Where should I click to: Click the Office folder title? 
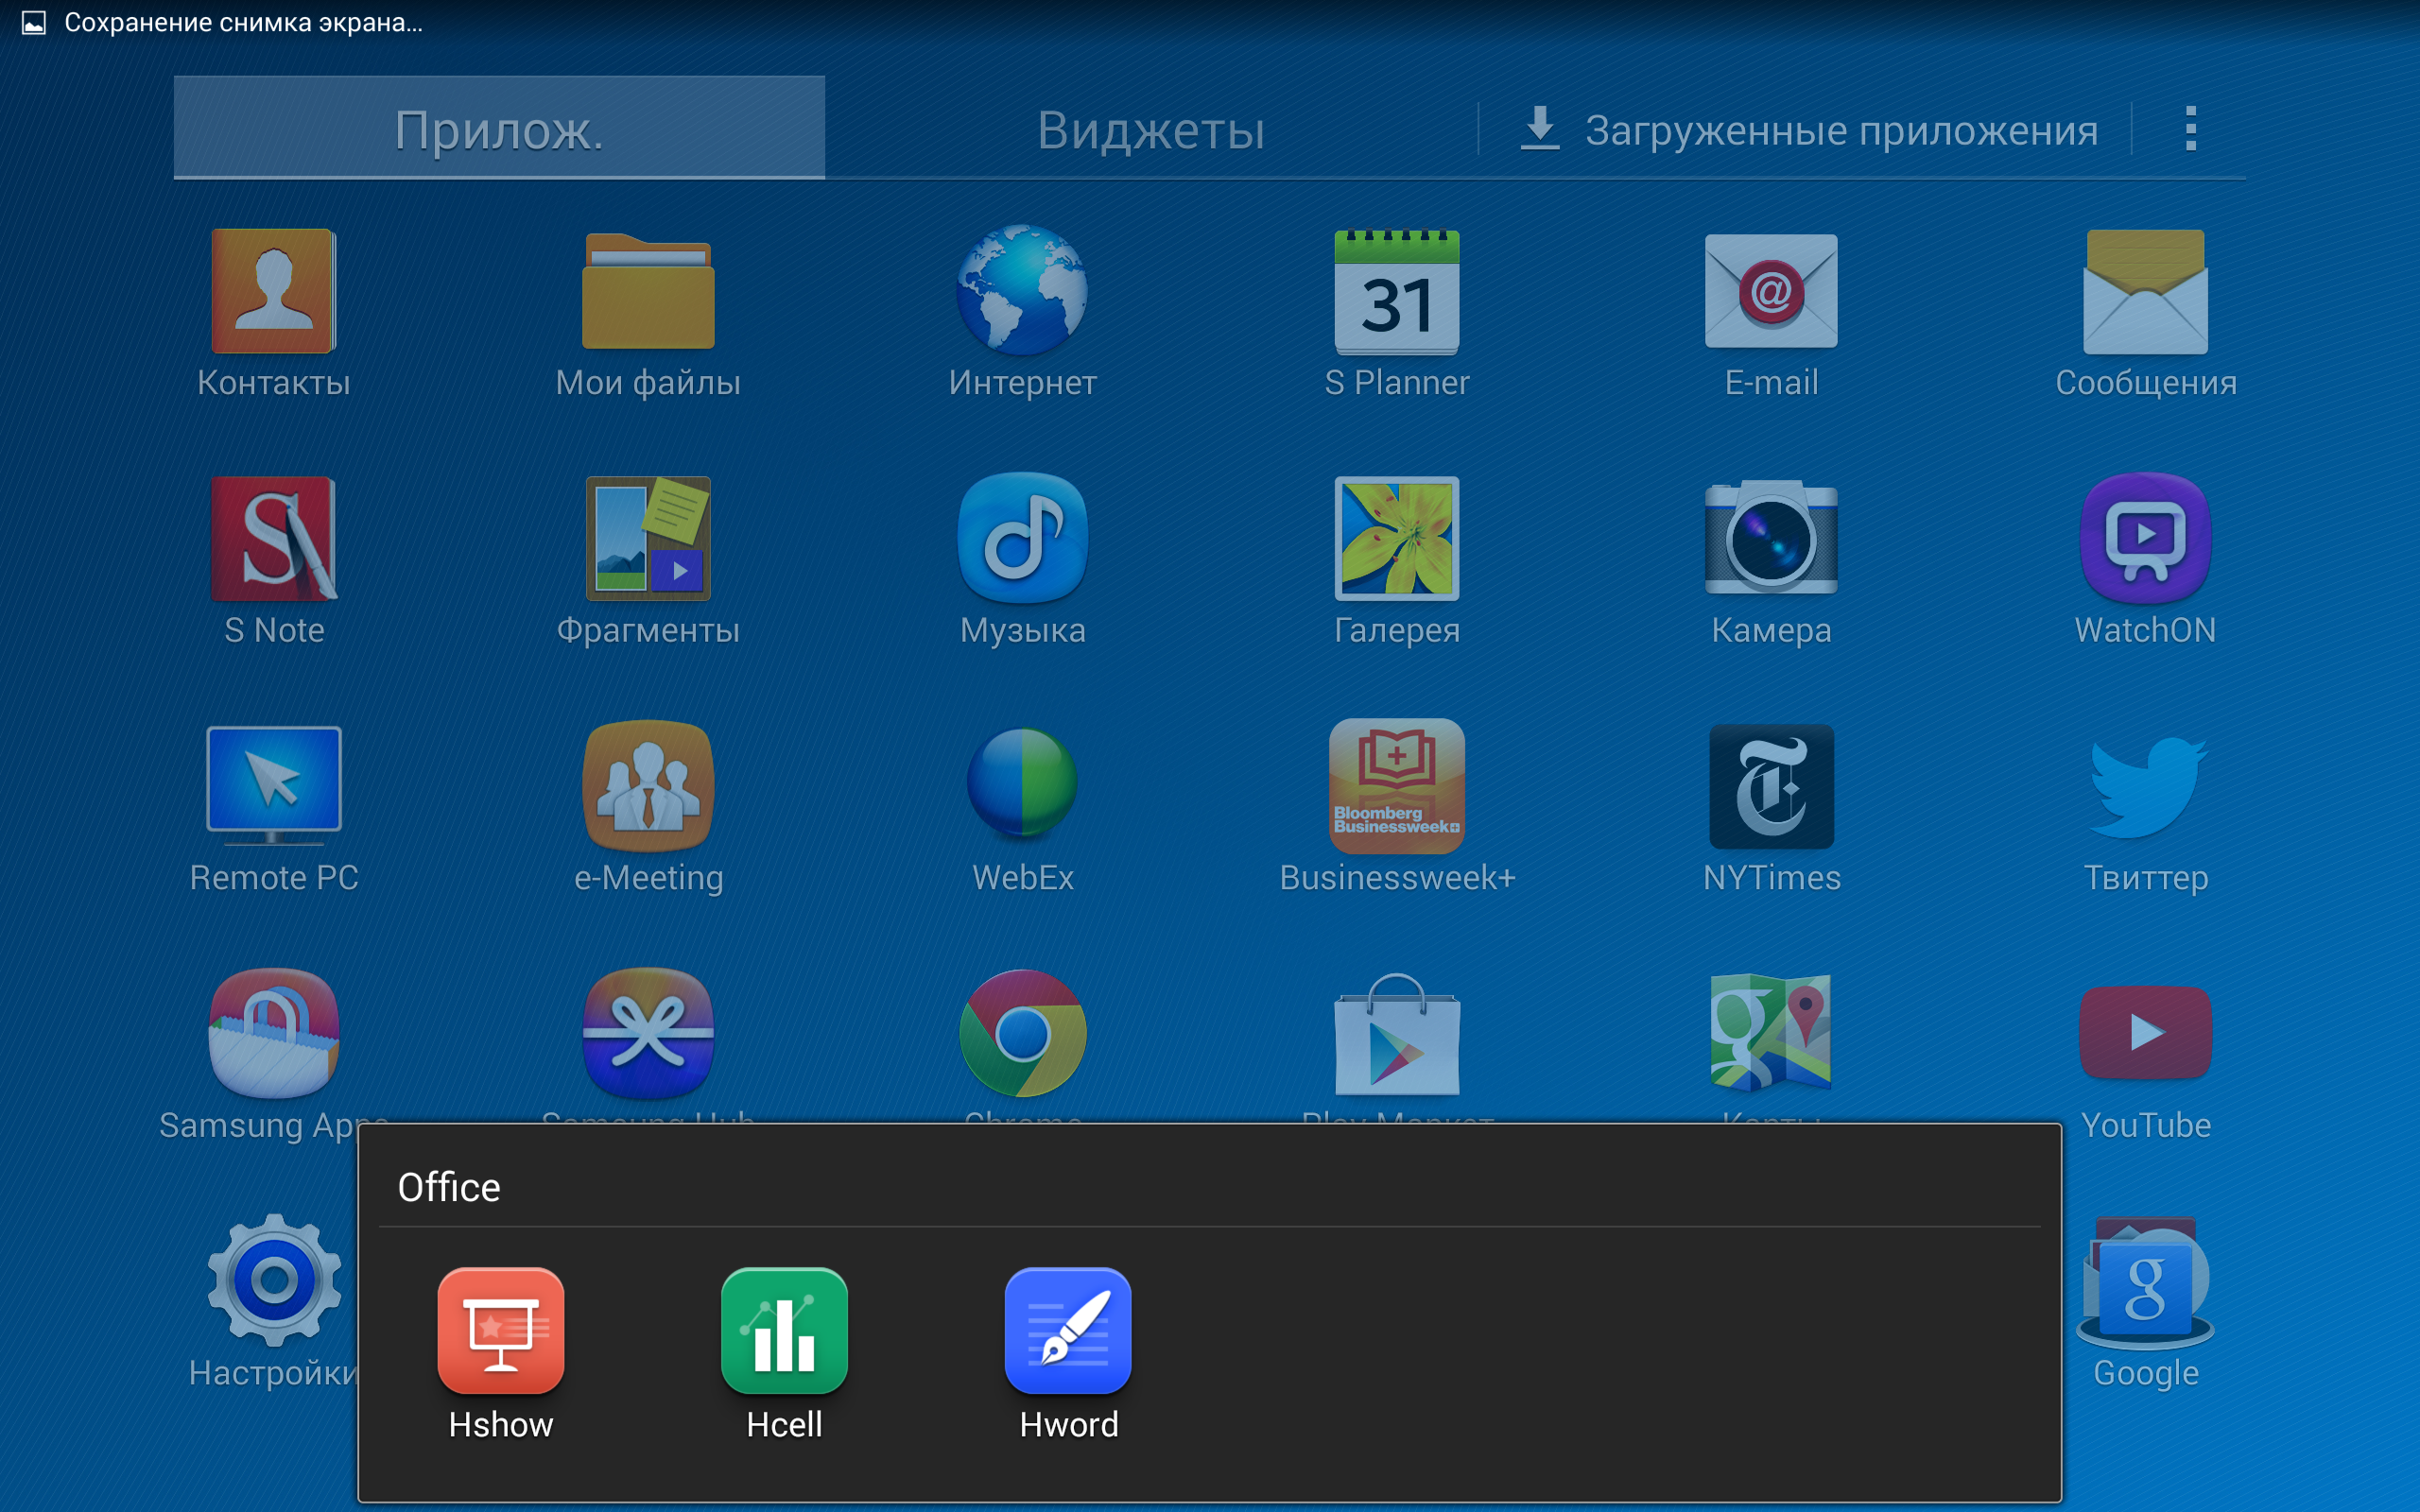coord(449,1187)
